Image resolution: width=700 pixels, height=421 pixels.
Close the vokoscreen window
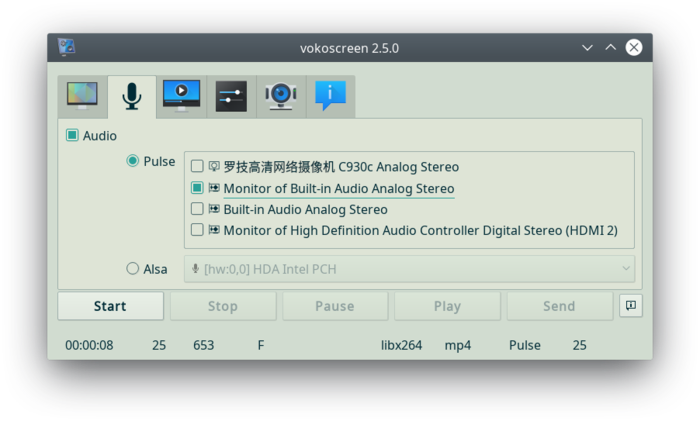coord(633,47)
